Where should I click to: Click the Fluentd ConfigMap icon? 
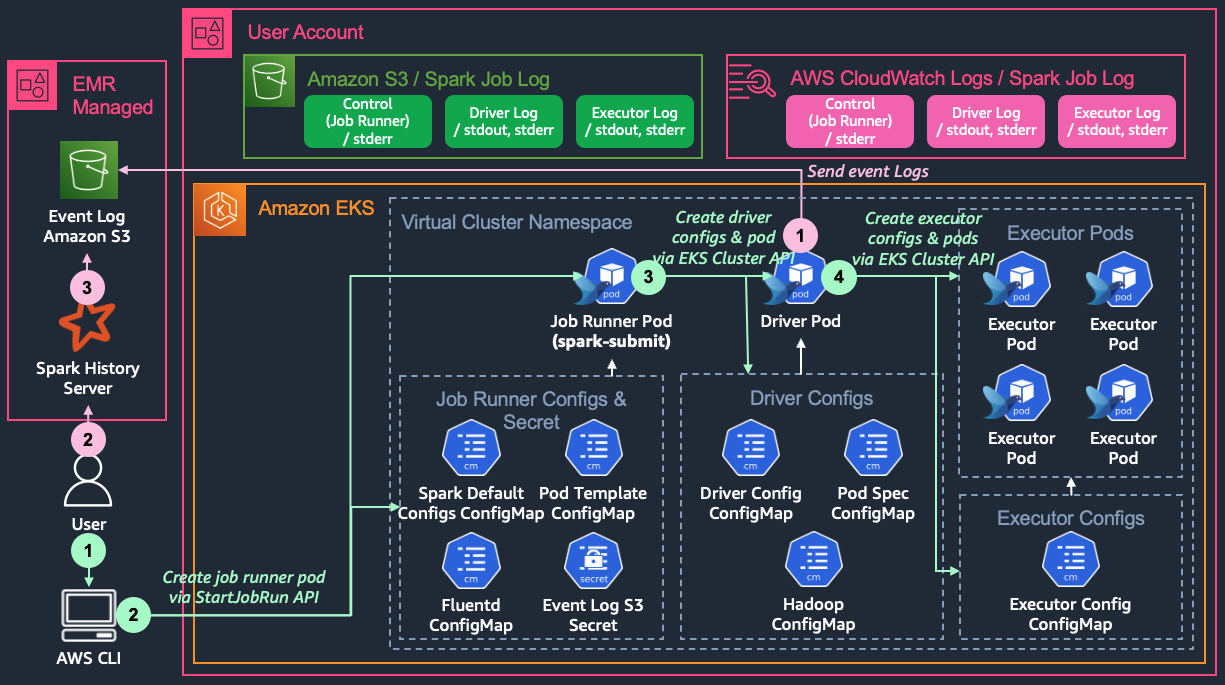471,561
